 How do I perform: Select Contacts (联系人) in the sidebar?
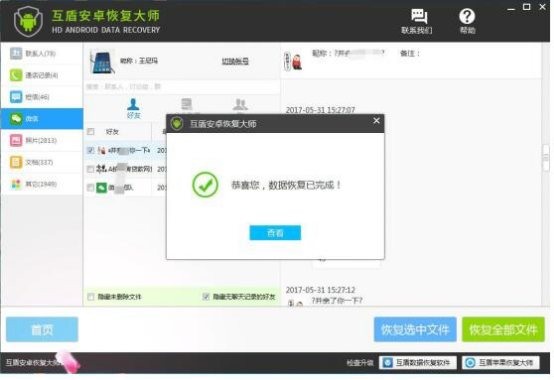coord(42,53)
